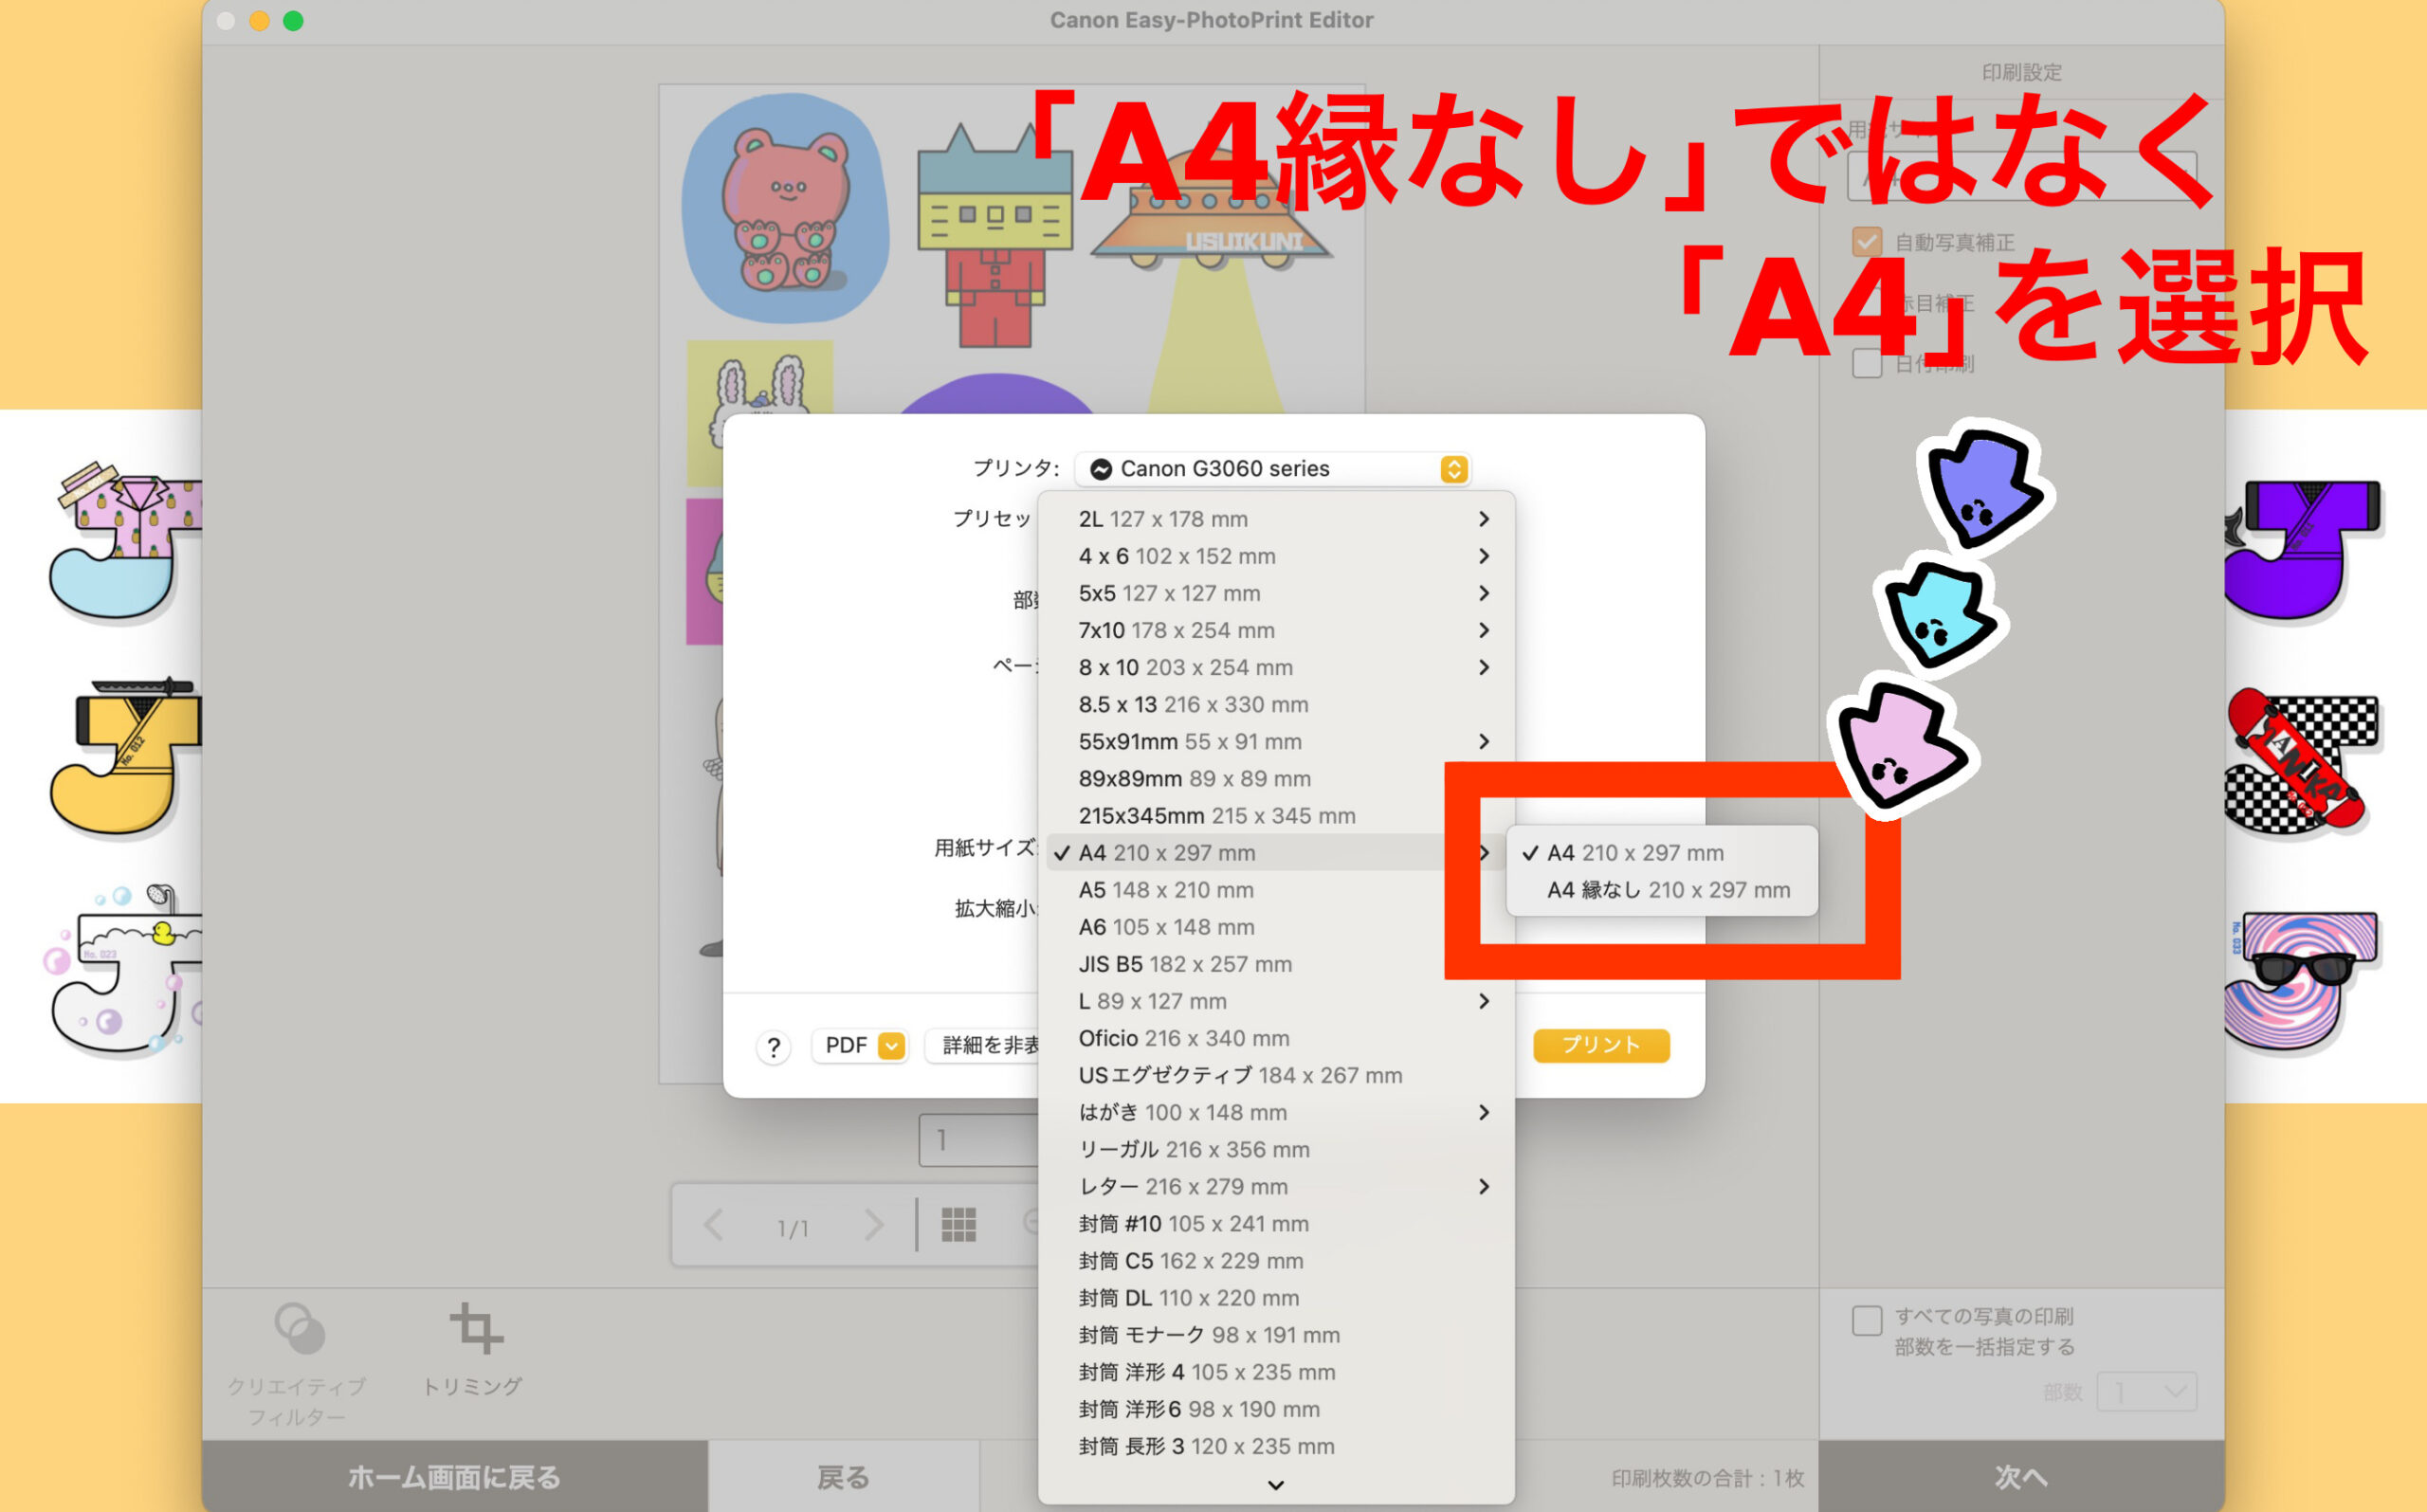Open print dialog help question mark
Screen dimensions: 2427x1512
tap(773, 1047)
